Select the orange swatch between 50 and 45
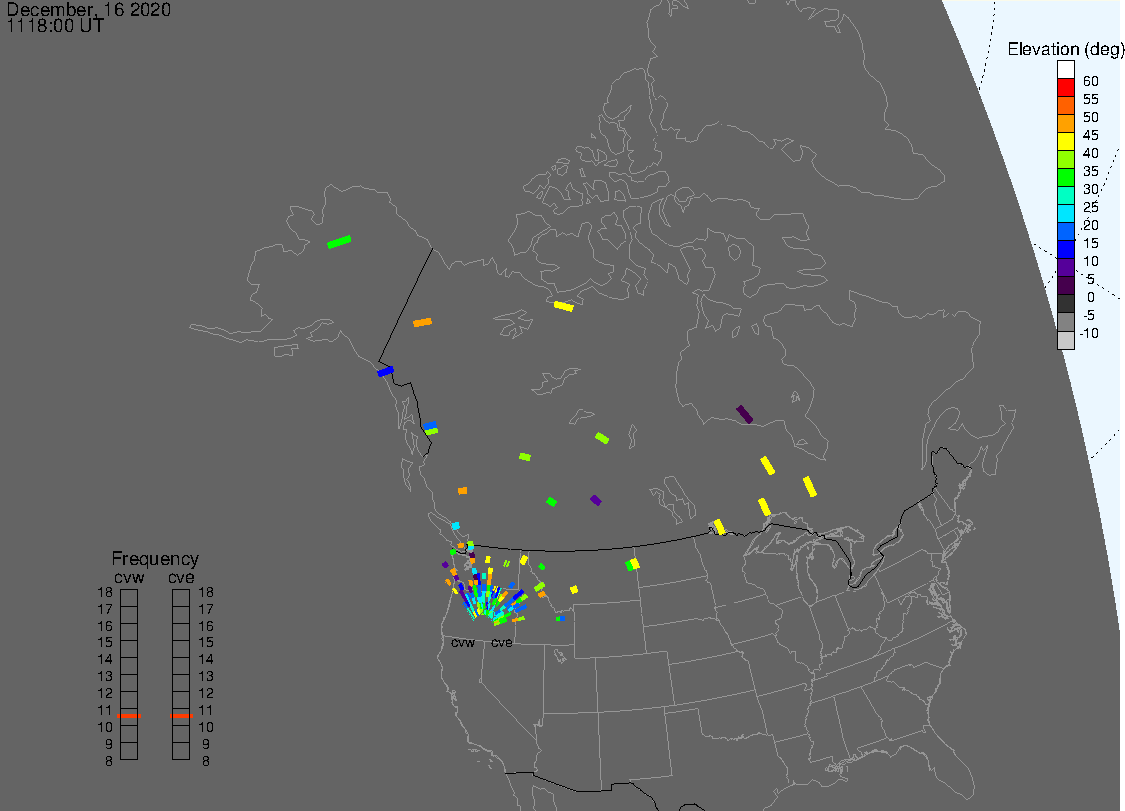The height and width of the screenshot is (811, 1125). (x=1065, y=123)
